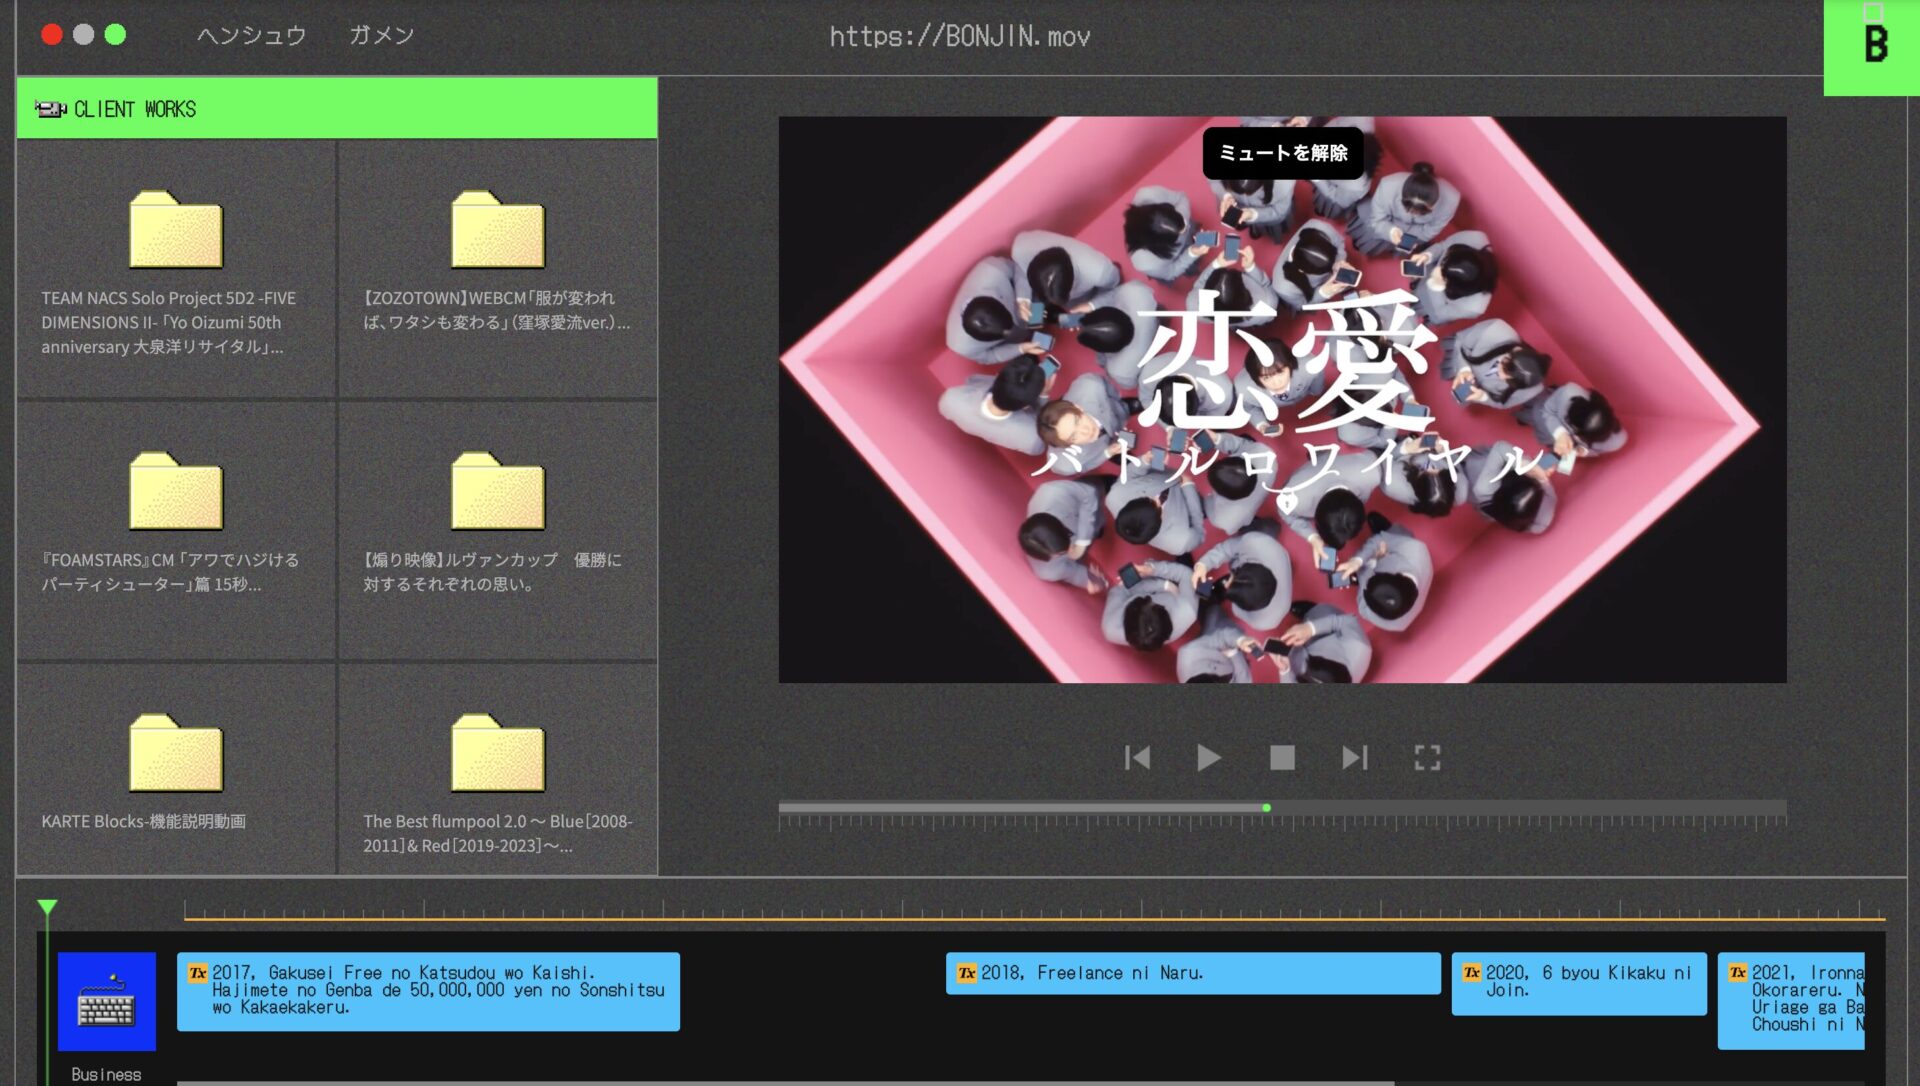Click the Business track label
This screenshot has width=1920, height=1086.
point(106,1074)
